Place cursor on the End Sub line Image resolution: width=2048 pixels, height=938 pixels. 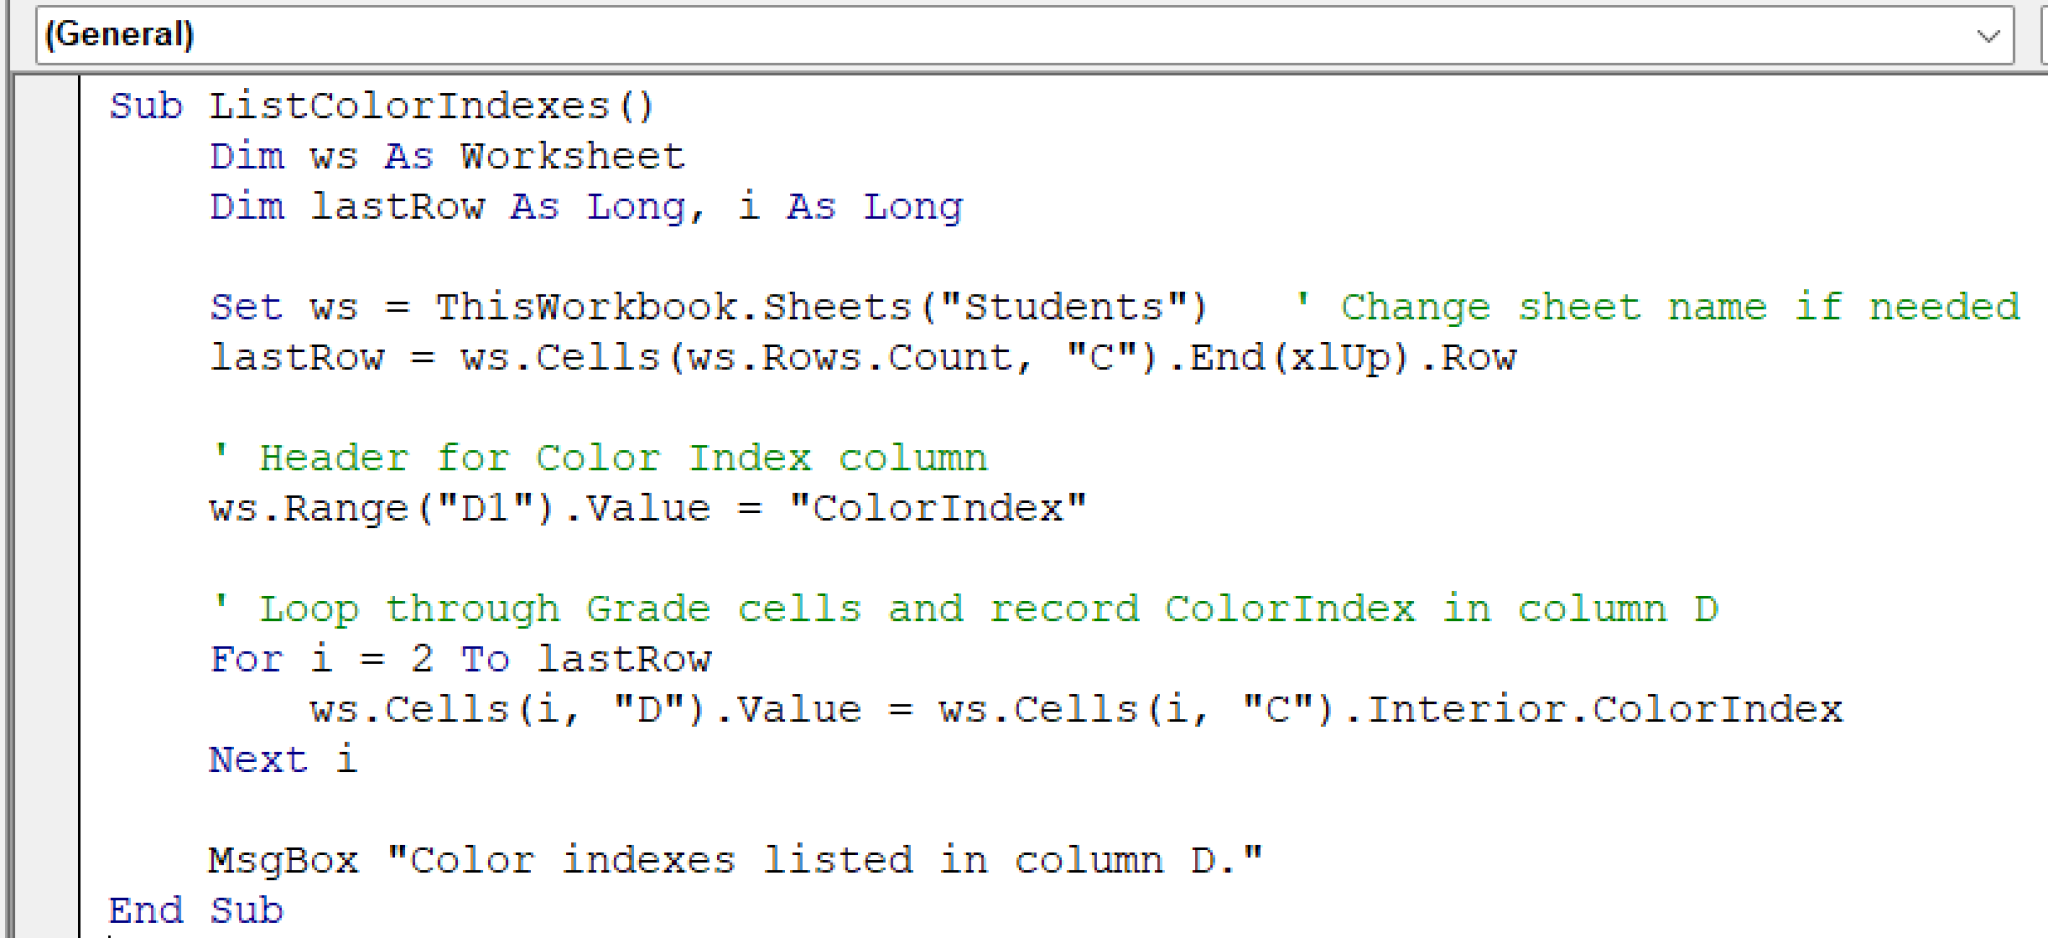195,910
